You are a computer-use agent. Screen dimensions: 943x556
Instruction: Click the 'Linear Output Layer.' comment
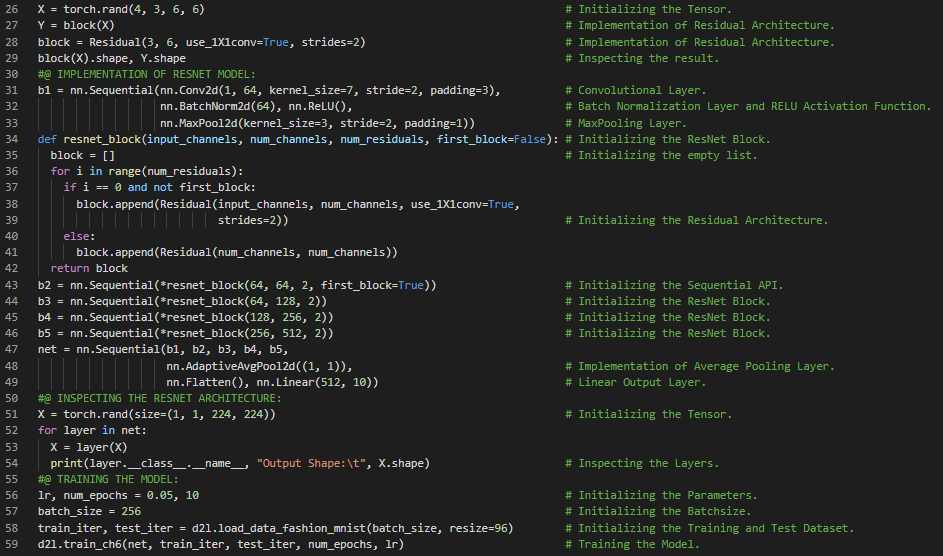pyautogui.click(x=641, y=382)
